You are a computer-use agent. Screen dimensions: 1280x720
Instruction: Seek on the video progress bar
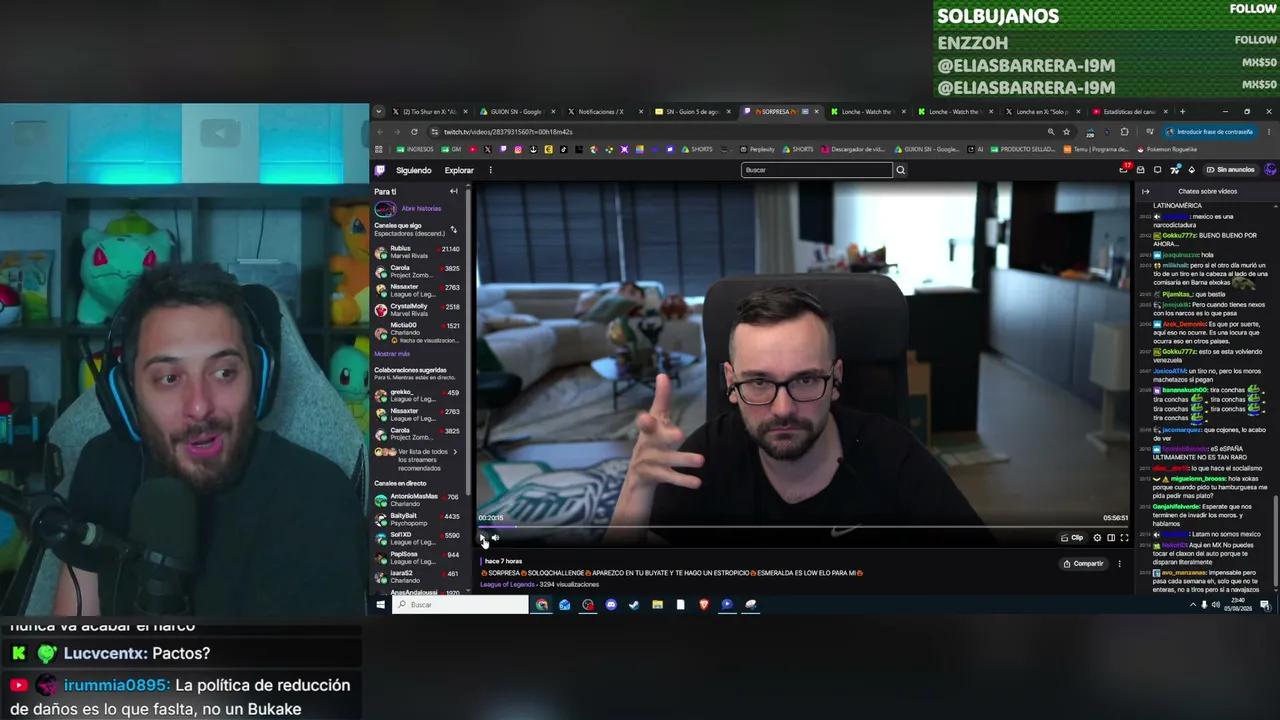pos(803,526)
